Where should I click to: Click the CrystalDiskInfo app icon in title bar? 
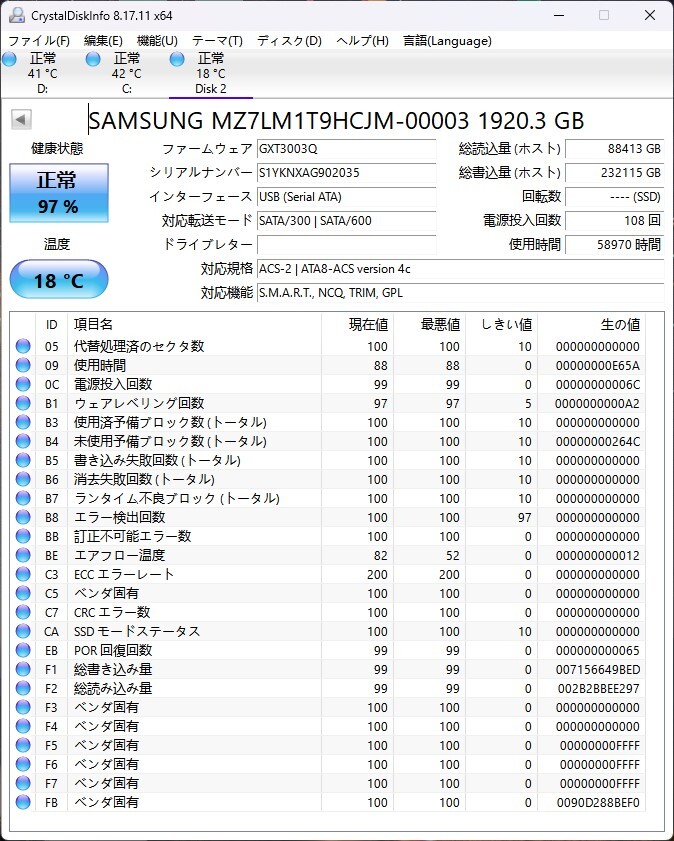click(17, 15)
